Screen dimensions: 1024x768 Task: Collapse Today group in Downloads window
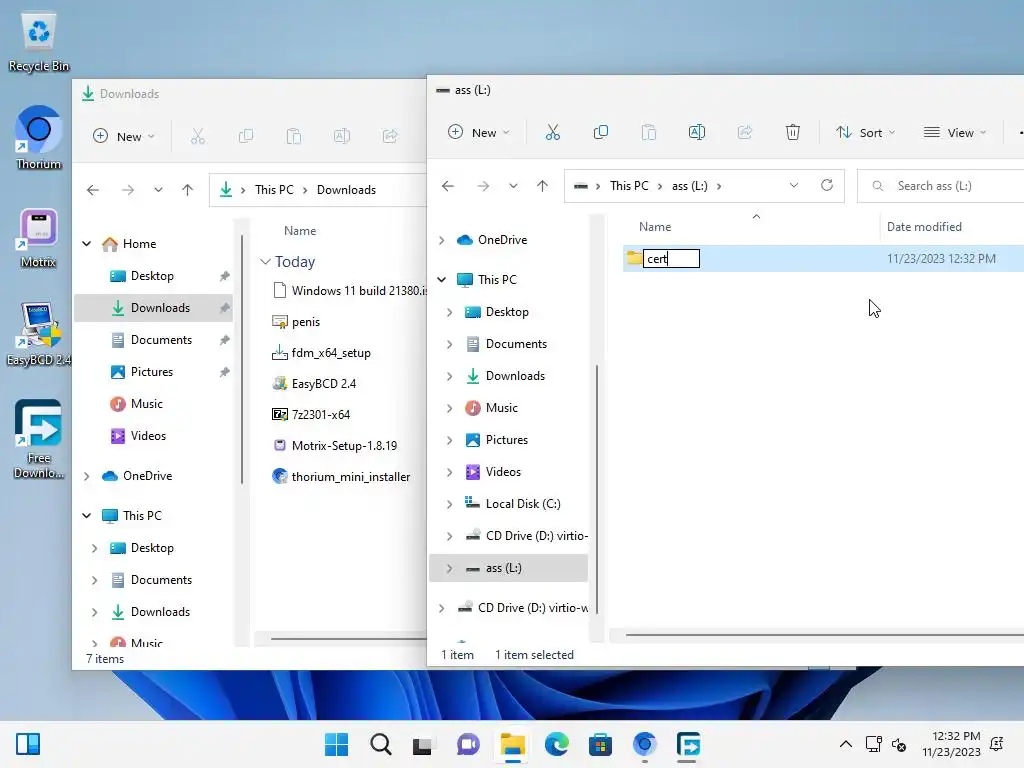click(x=265, y=262)
